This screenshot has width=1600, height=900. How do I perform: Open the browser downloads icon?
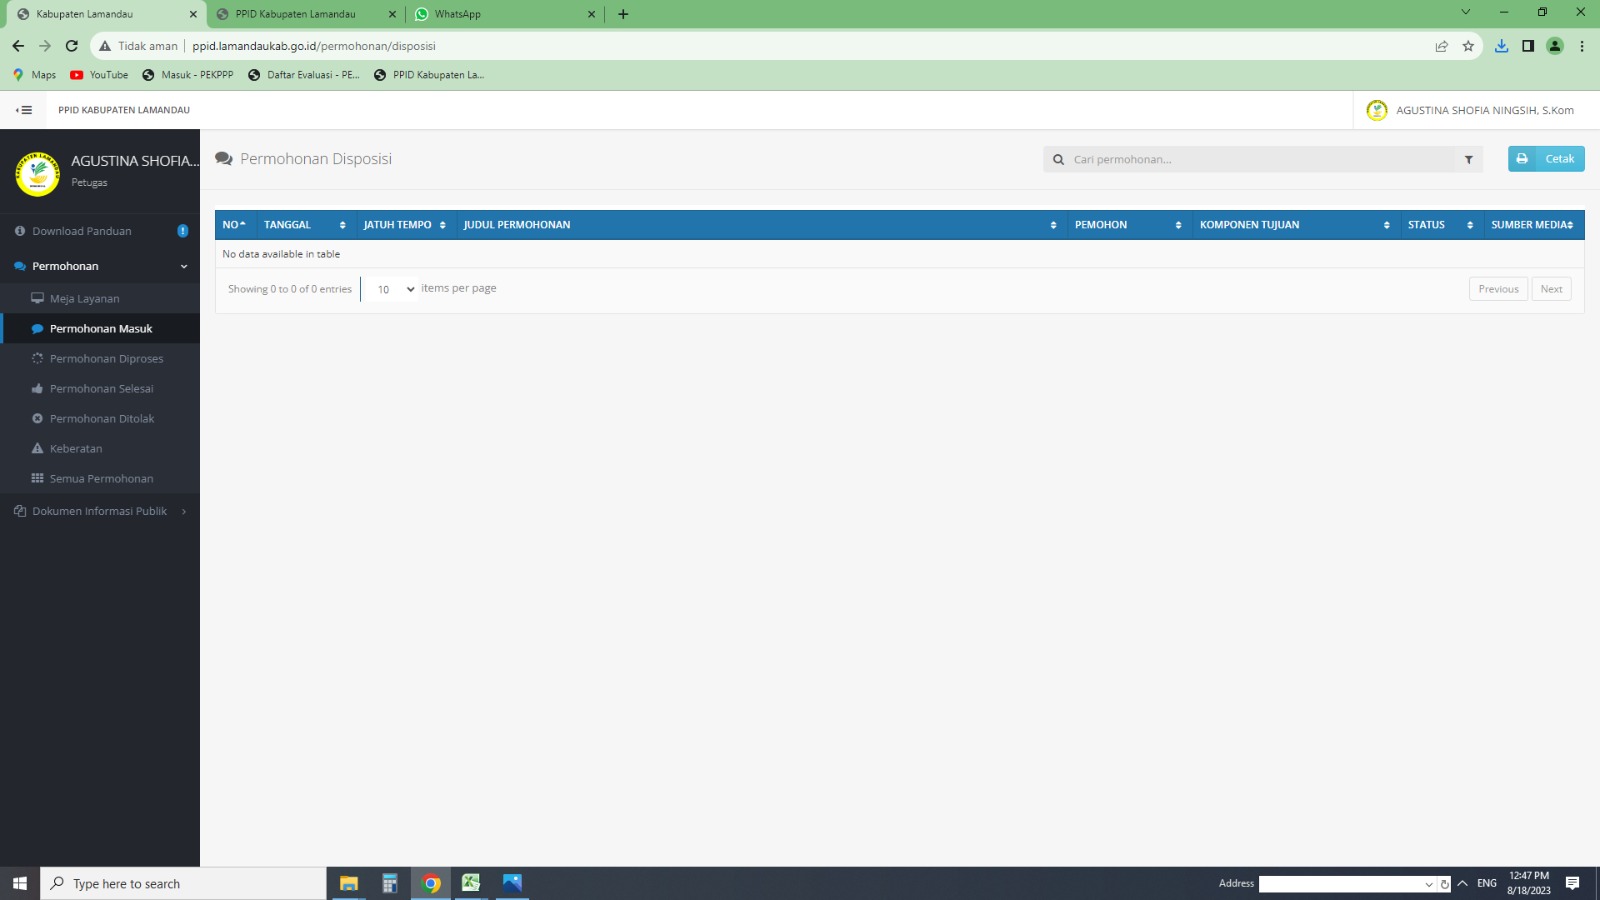pos(1501,46)
